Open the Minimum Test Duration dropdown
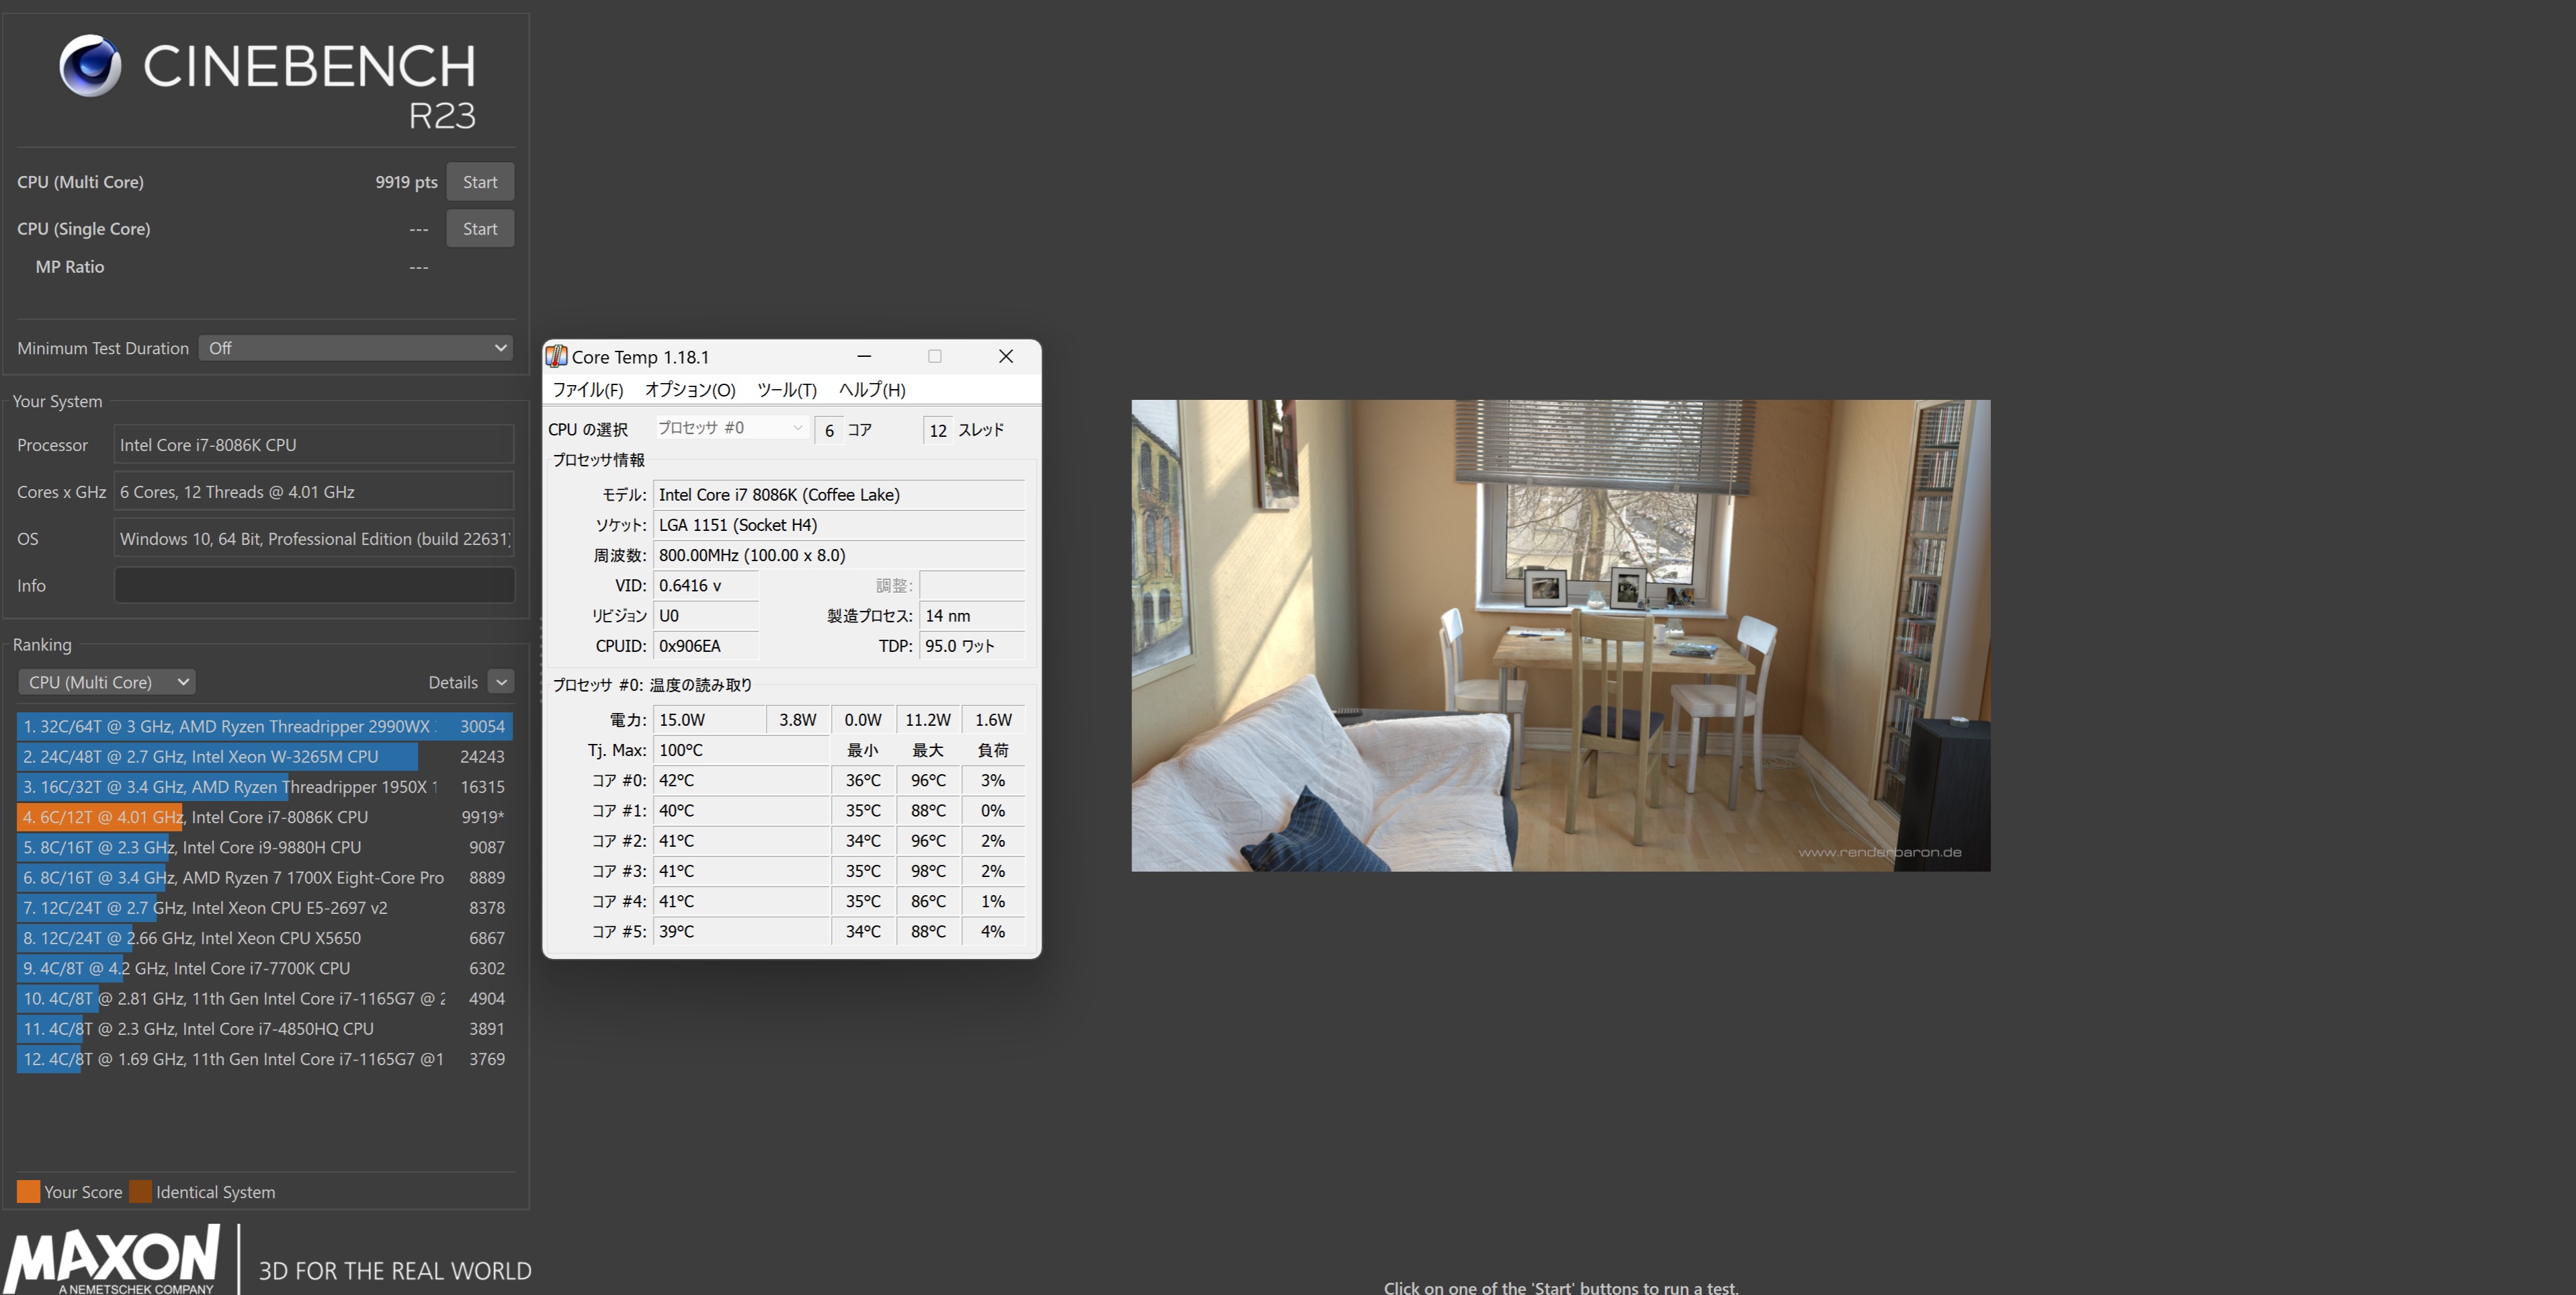This screenshot has width=2576, height=1295. (x=356, y=348)
